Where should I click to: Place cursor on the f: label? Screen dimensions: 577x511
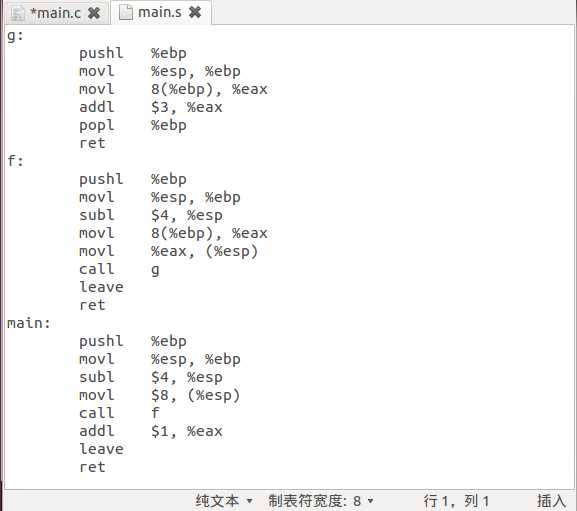[15, 161]
